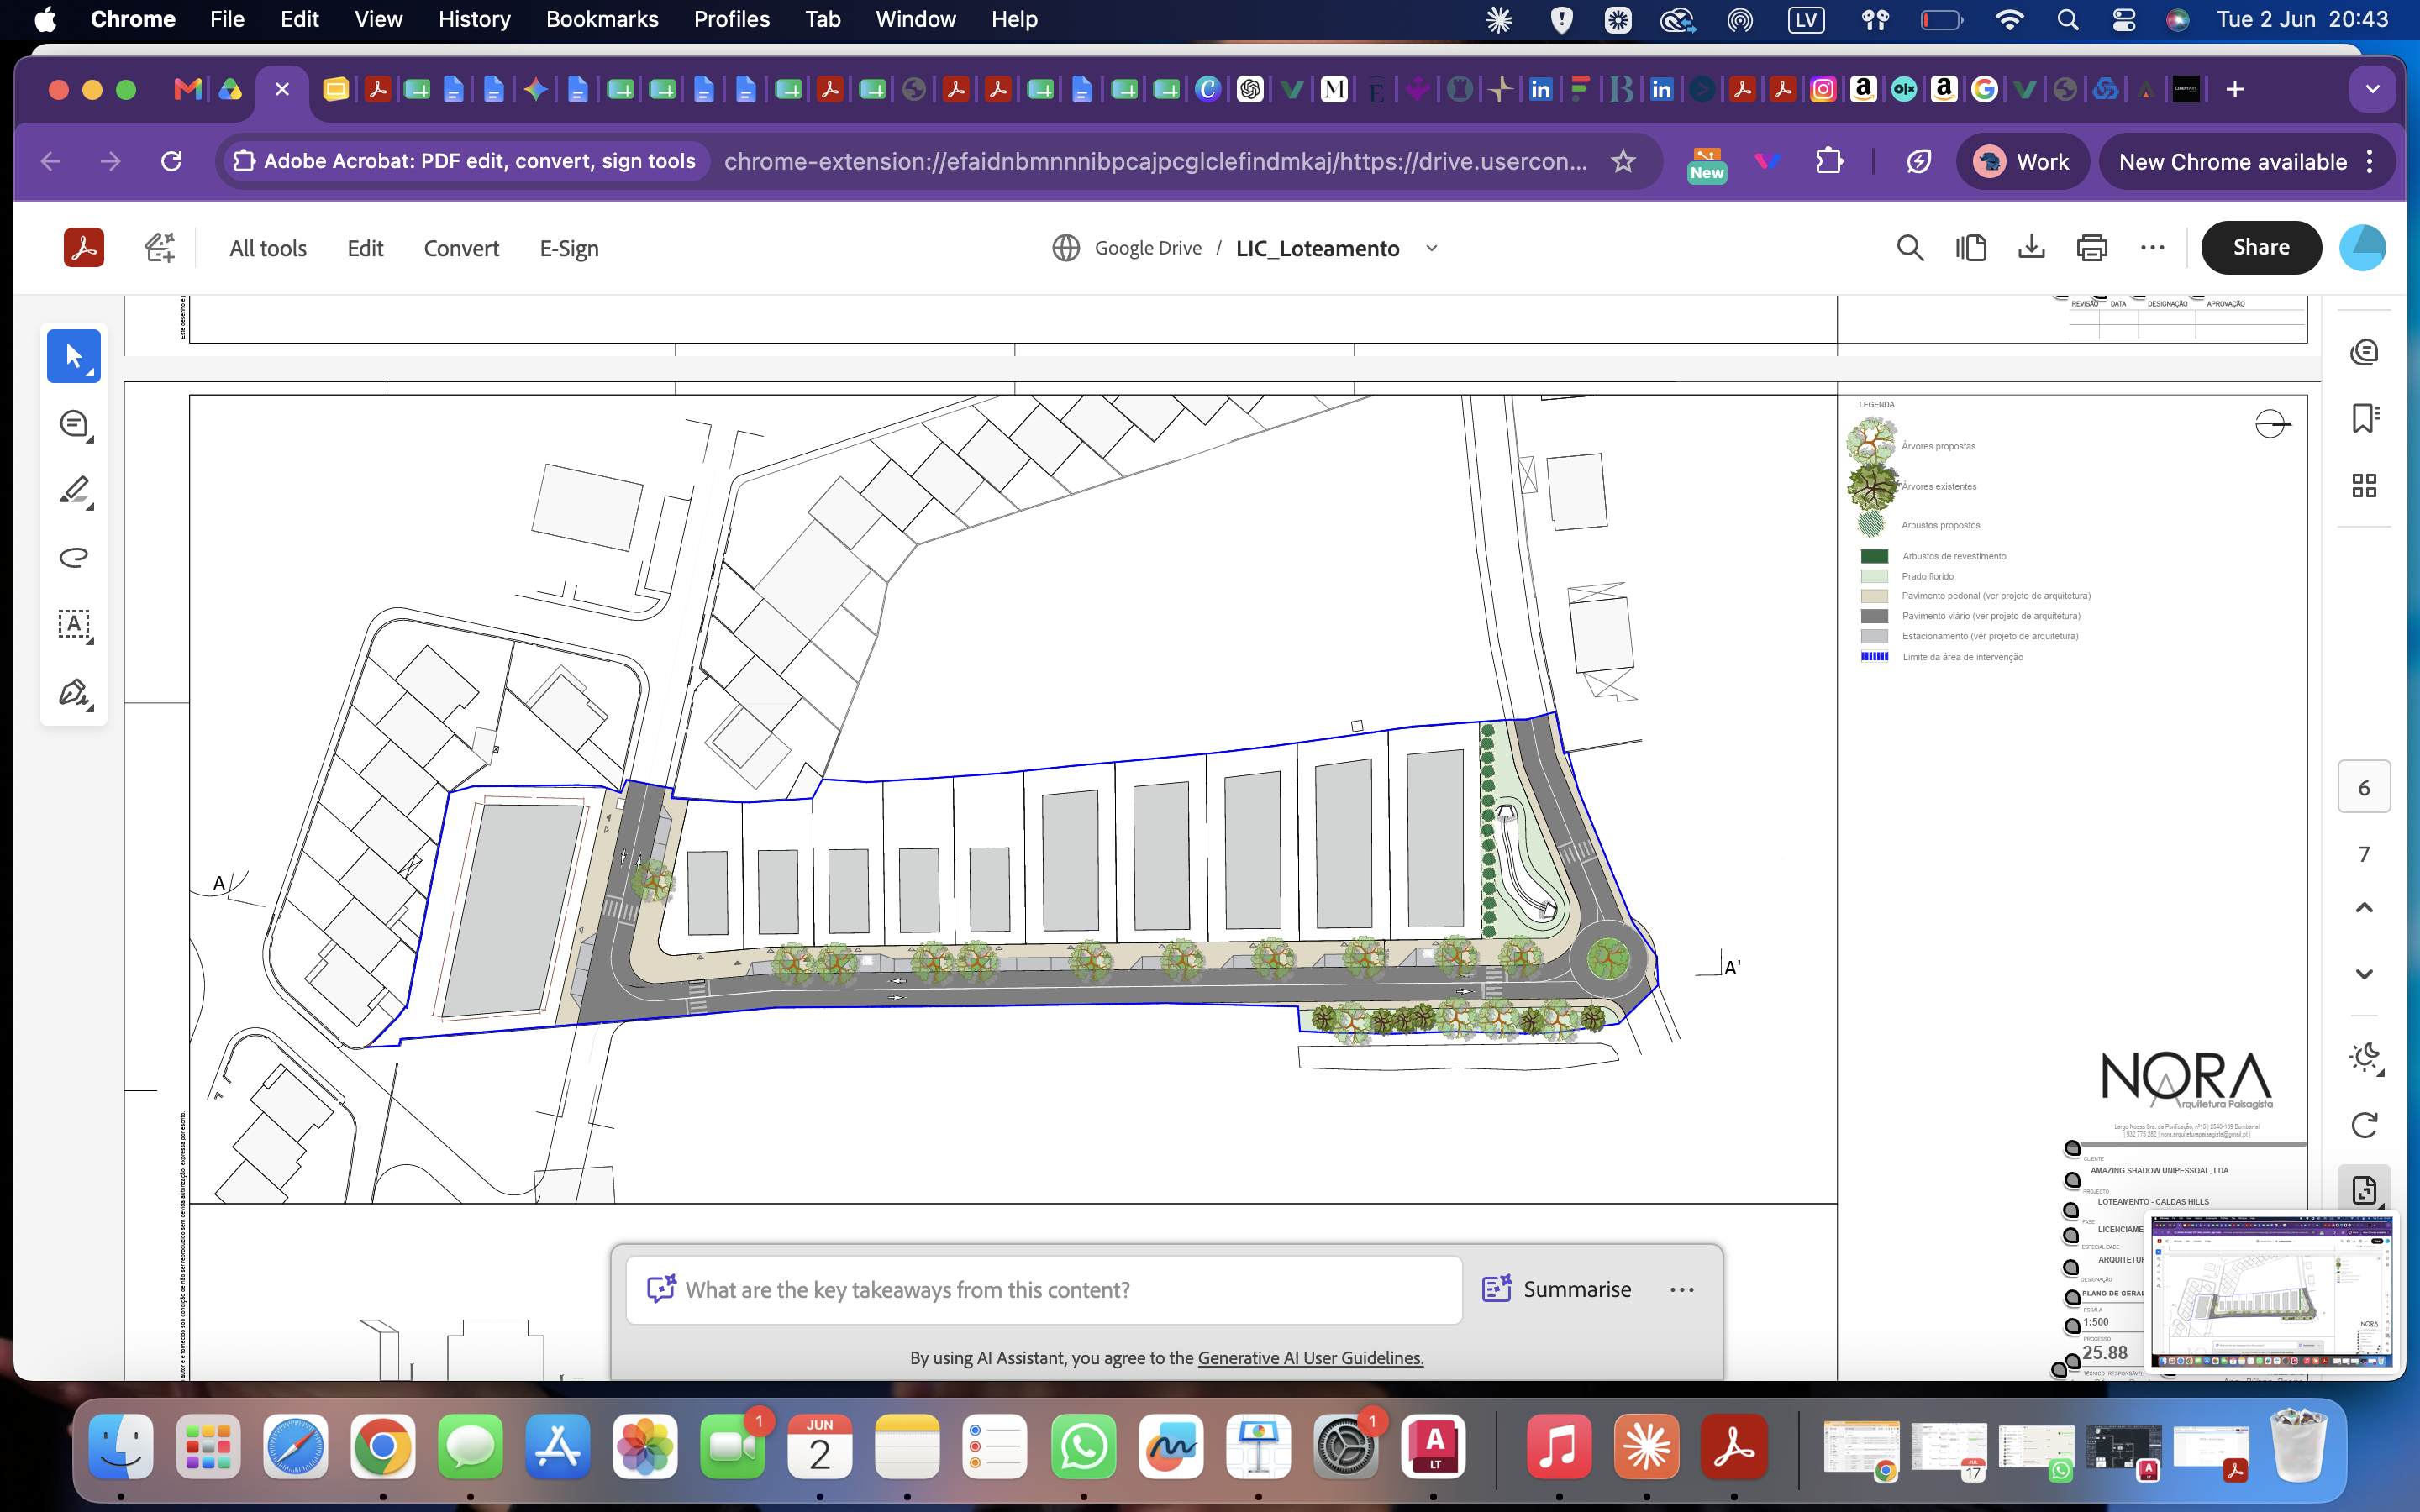The image size is (2420, 1512).
Task: Open the AI Assistant bar's more options
Action: click(x=1682, y=1290)
